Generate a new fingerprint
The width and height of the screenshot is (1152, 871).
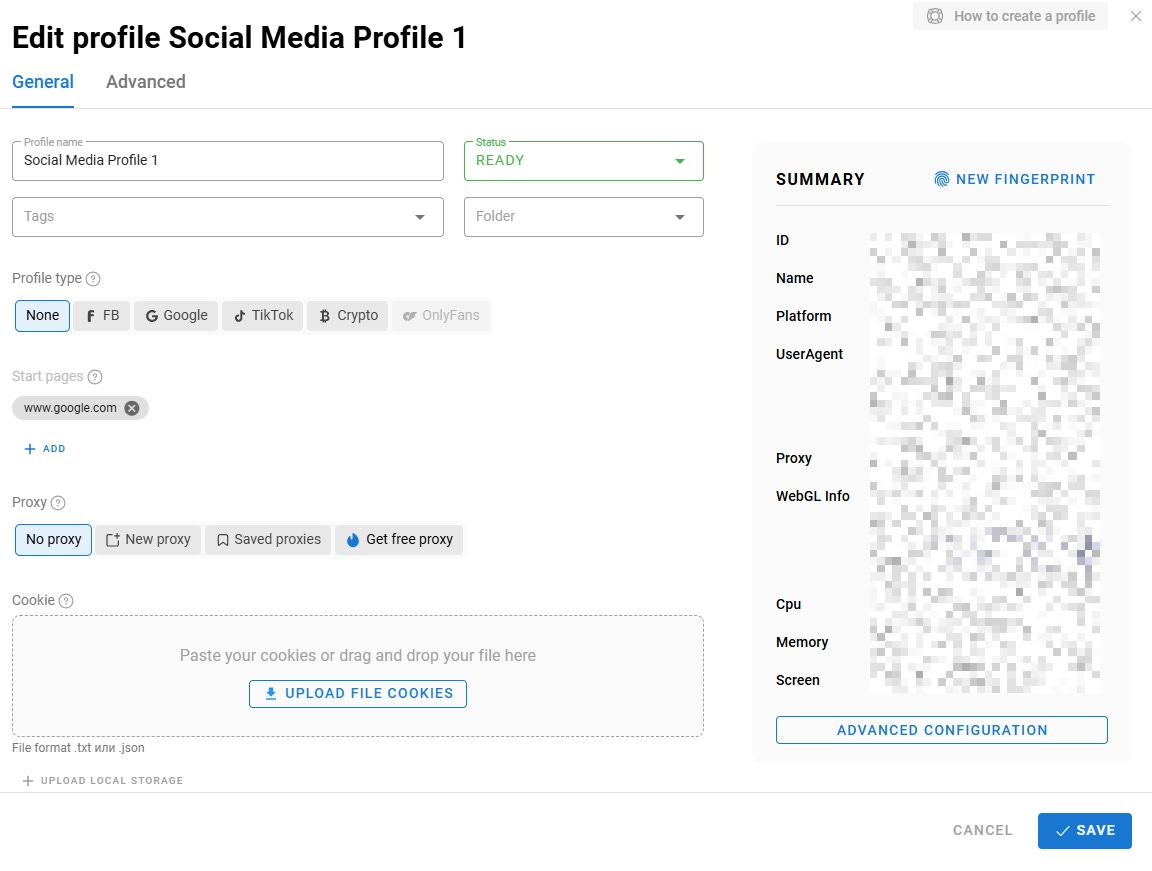tap(1015, 180)
